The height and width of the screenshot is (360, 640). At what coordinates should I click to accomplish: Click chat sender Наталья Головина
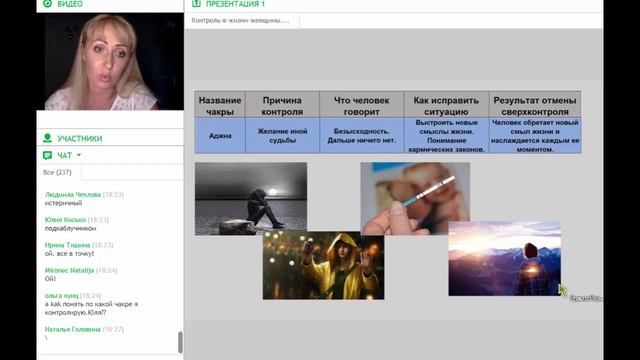coord(73,329)
